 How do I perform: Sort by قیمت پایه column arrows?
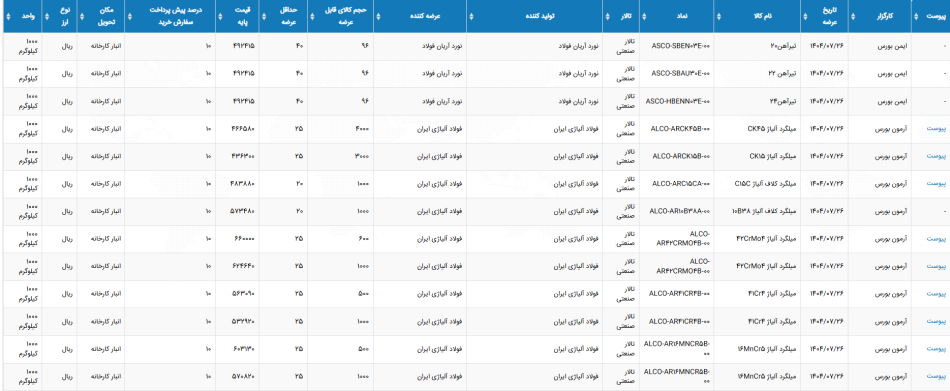221,16
